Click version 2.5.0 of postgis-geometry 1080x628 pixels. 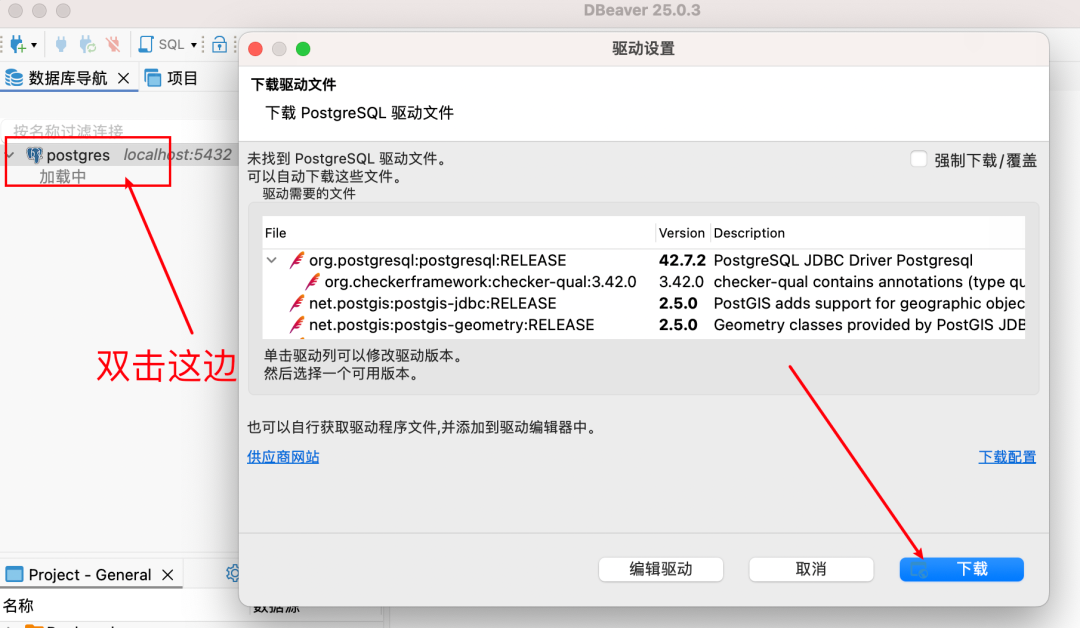tap(678, 324)
